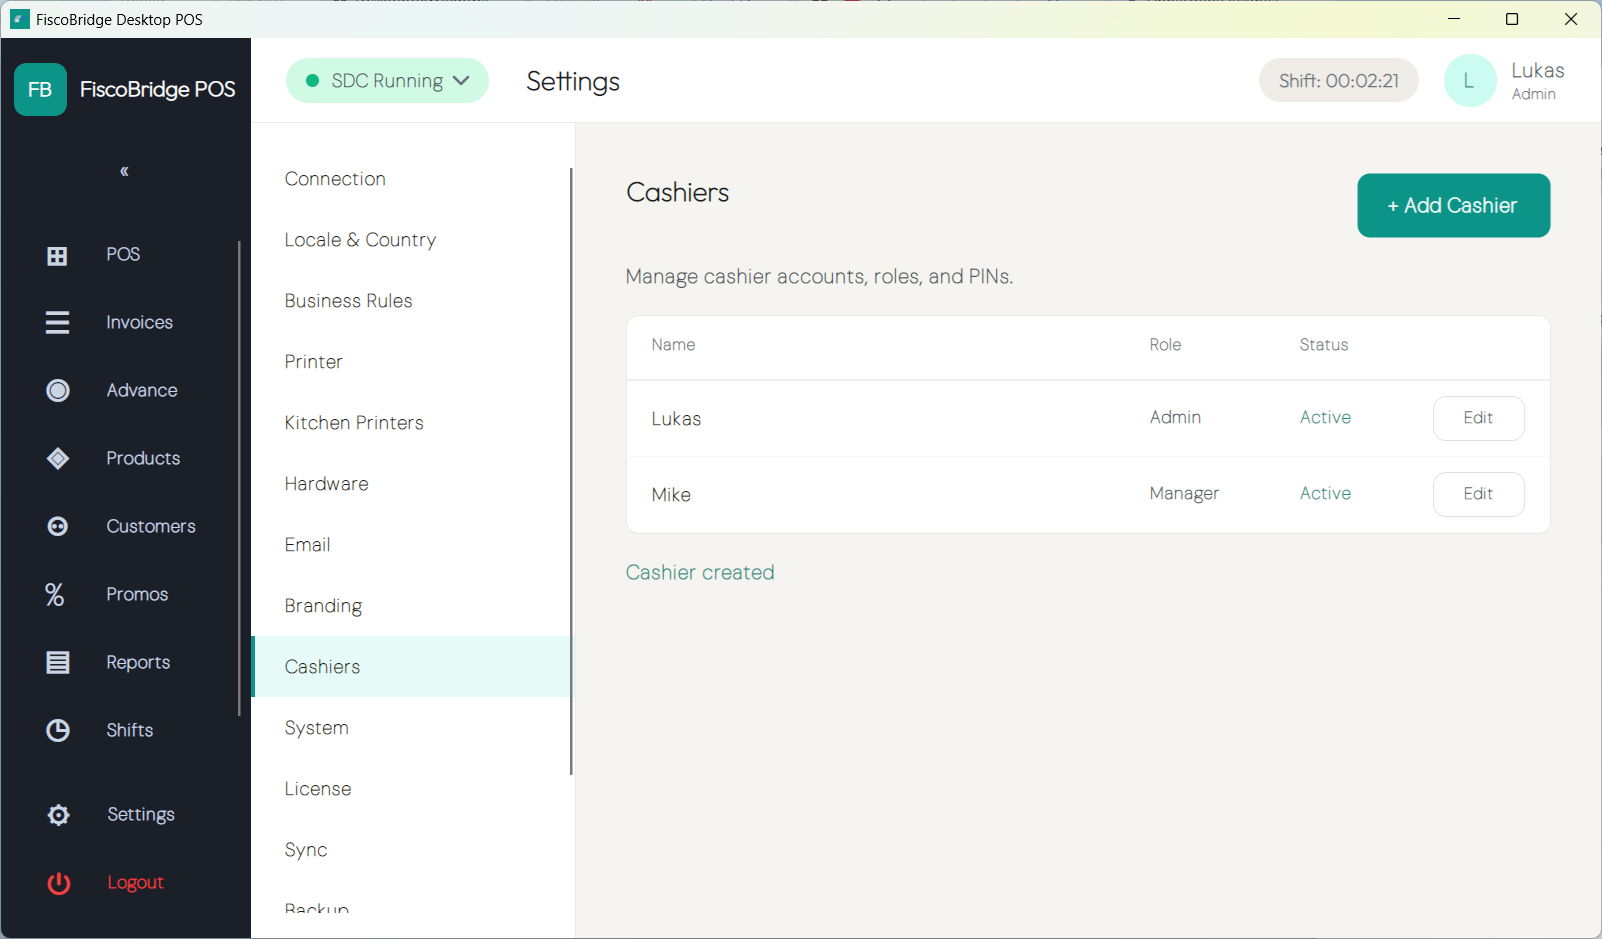Click Mike's Active status

click(x=1325, y=493)
